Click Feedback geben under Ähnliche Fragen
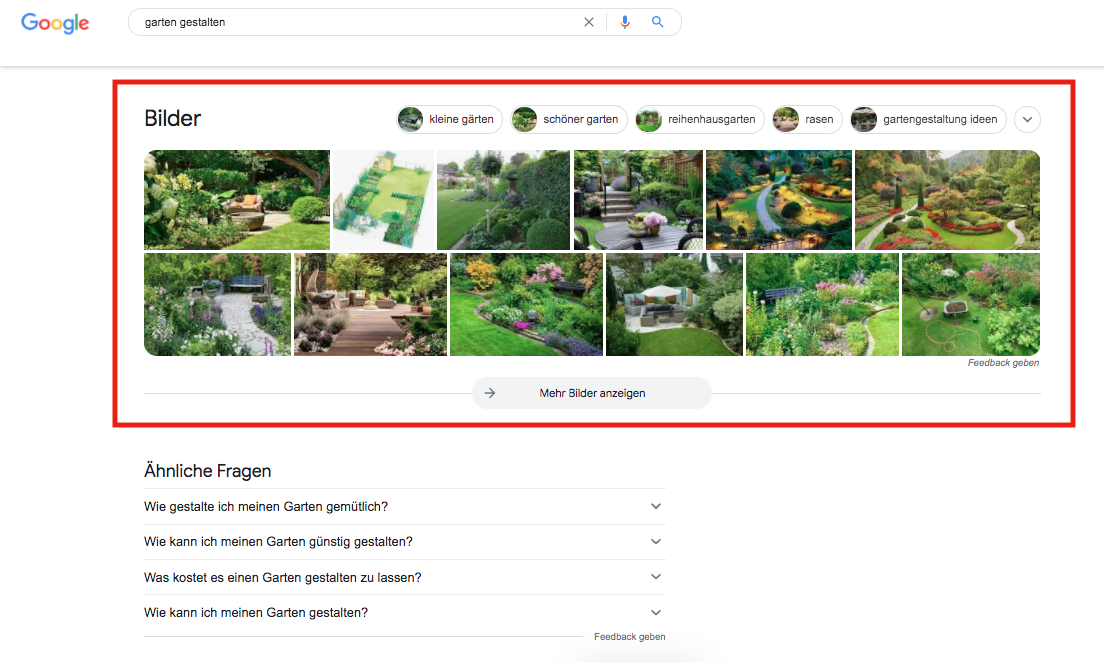Screen dimensions: 1104x662 [629, 637]
